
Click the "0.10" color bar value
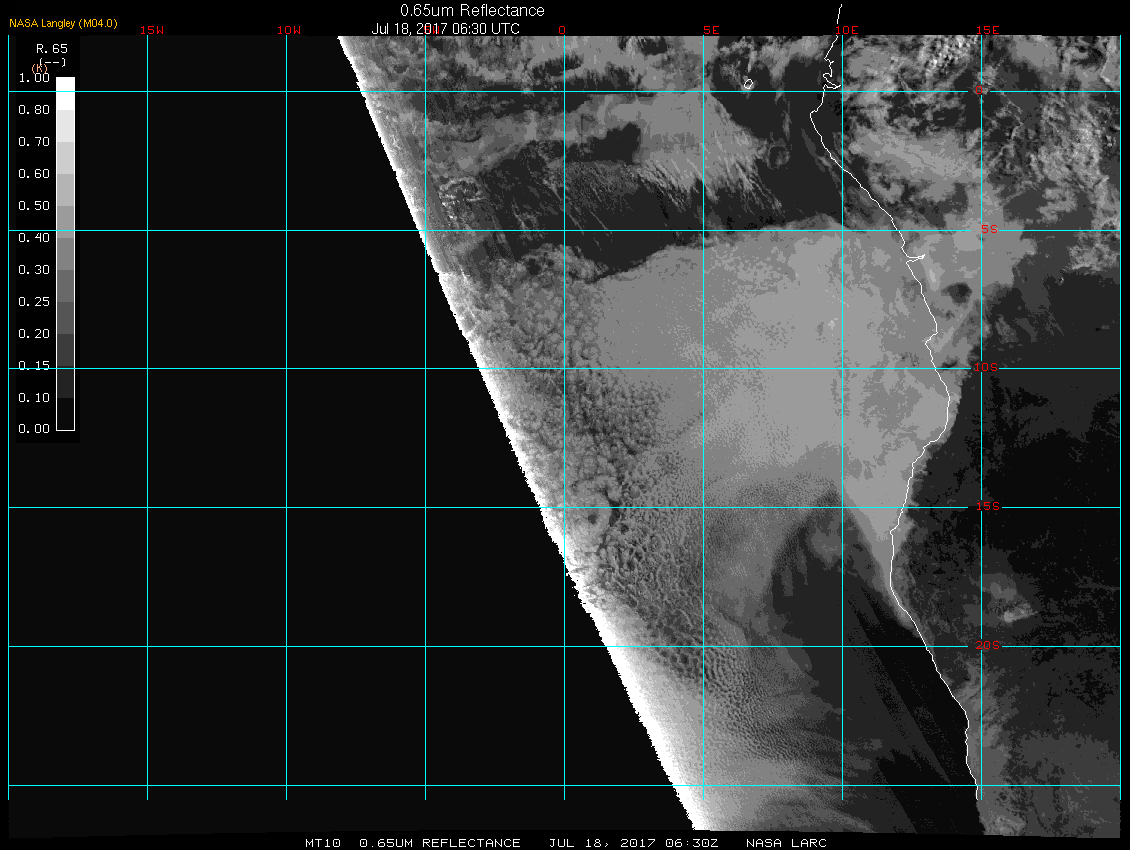pyautogui.click(x=34, y=397)
